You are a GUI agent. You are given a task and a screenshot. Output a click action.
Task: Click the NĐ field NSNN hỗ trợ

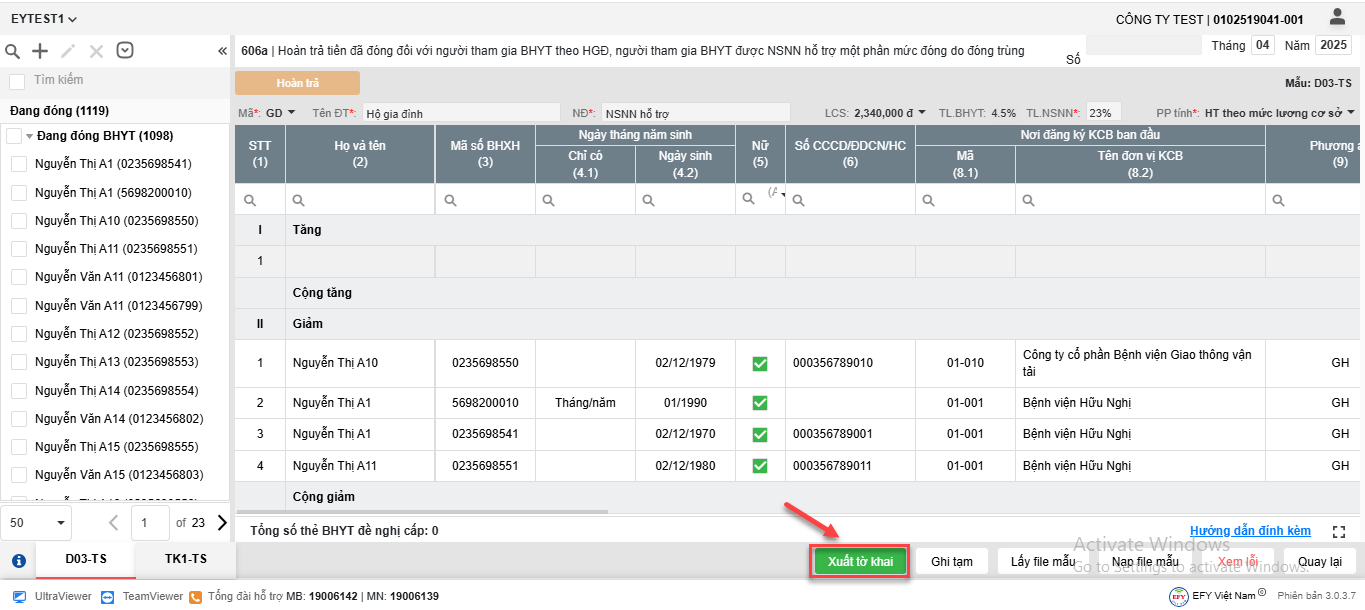[696, 113]
